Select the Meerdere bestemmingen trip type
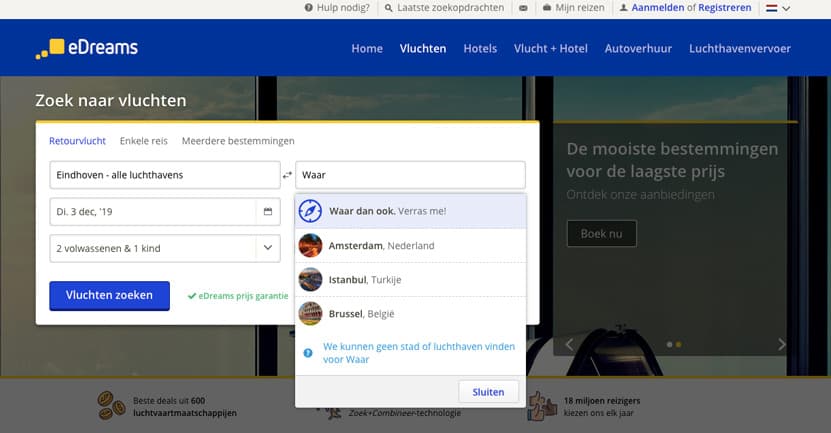The width and height of the screenshot is (831, 433). (238, 141)
